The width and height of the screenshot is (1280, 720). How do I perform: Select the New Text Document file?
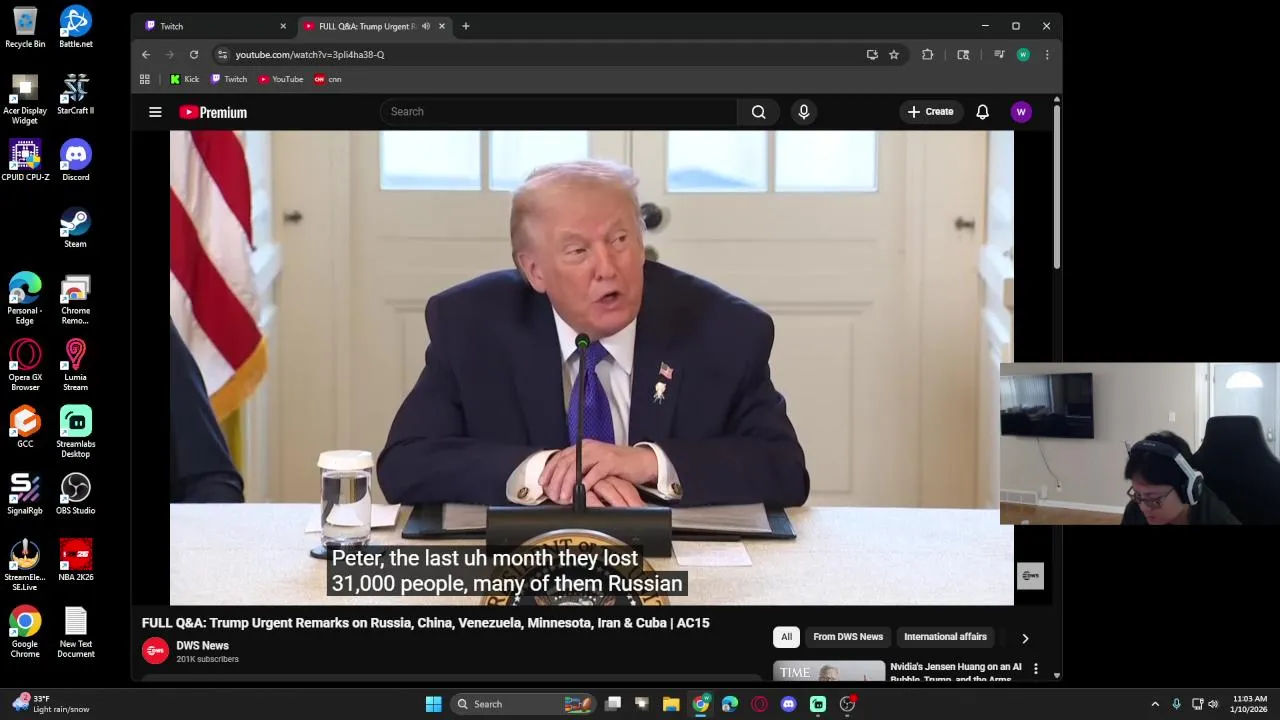[76, 632]
